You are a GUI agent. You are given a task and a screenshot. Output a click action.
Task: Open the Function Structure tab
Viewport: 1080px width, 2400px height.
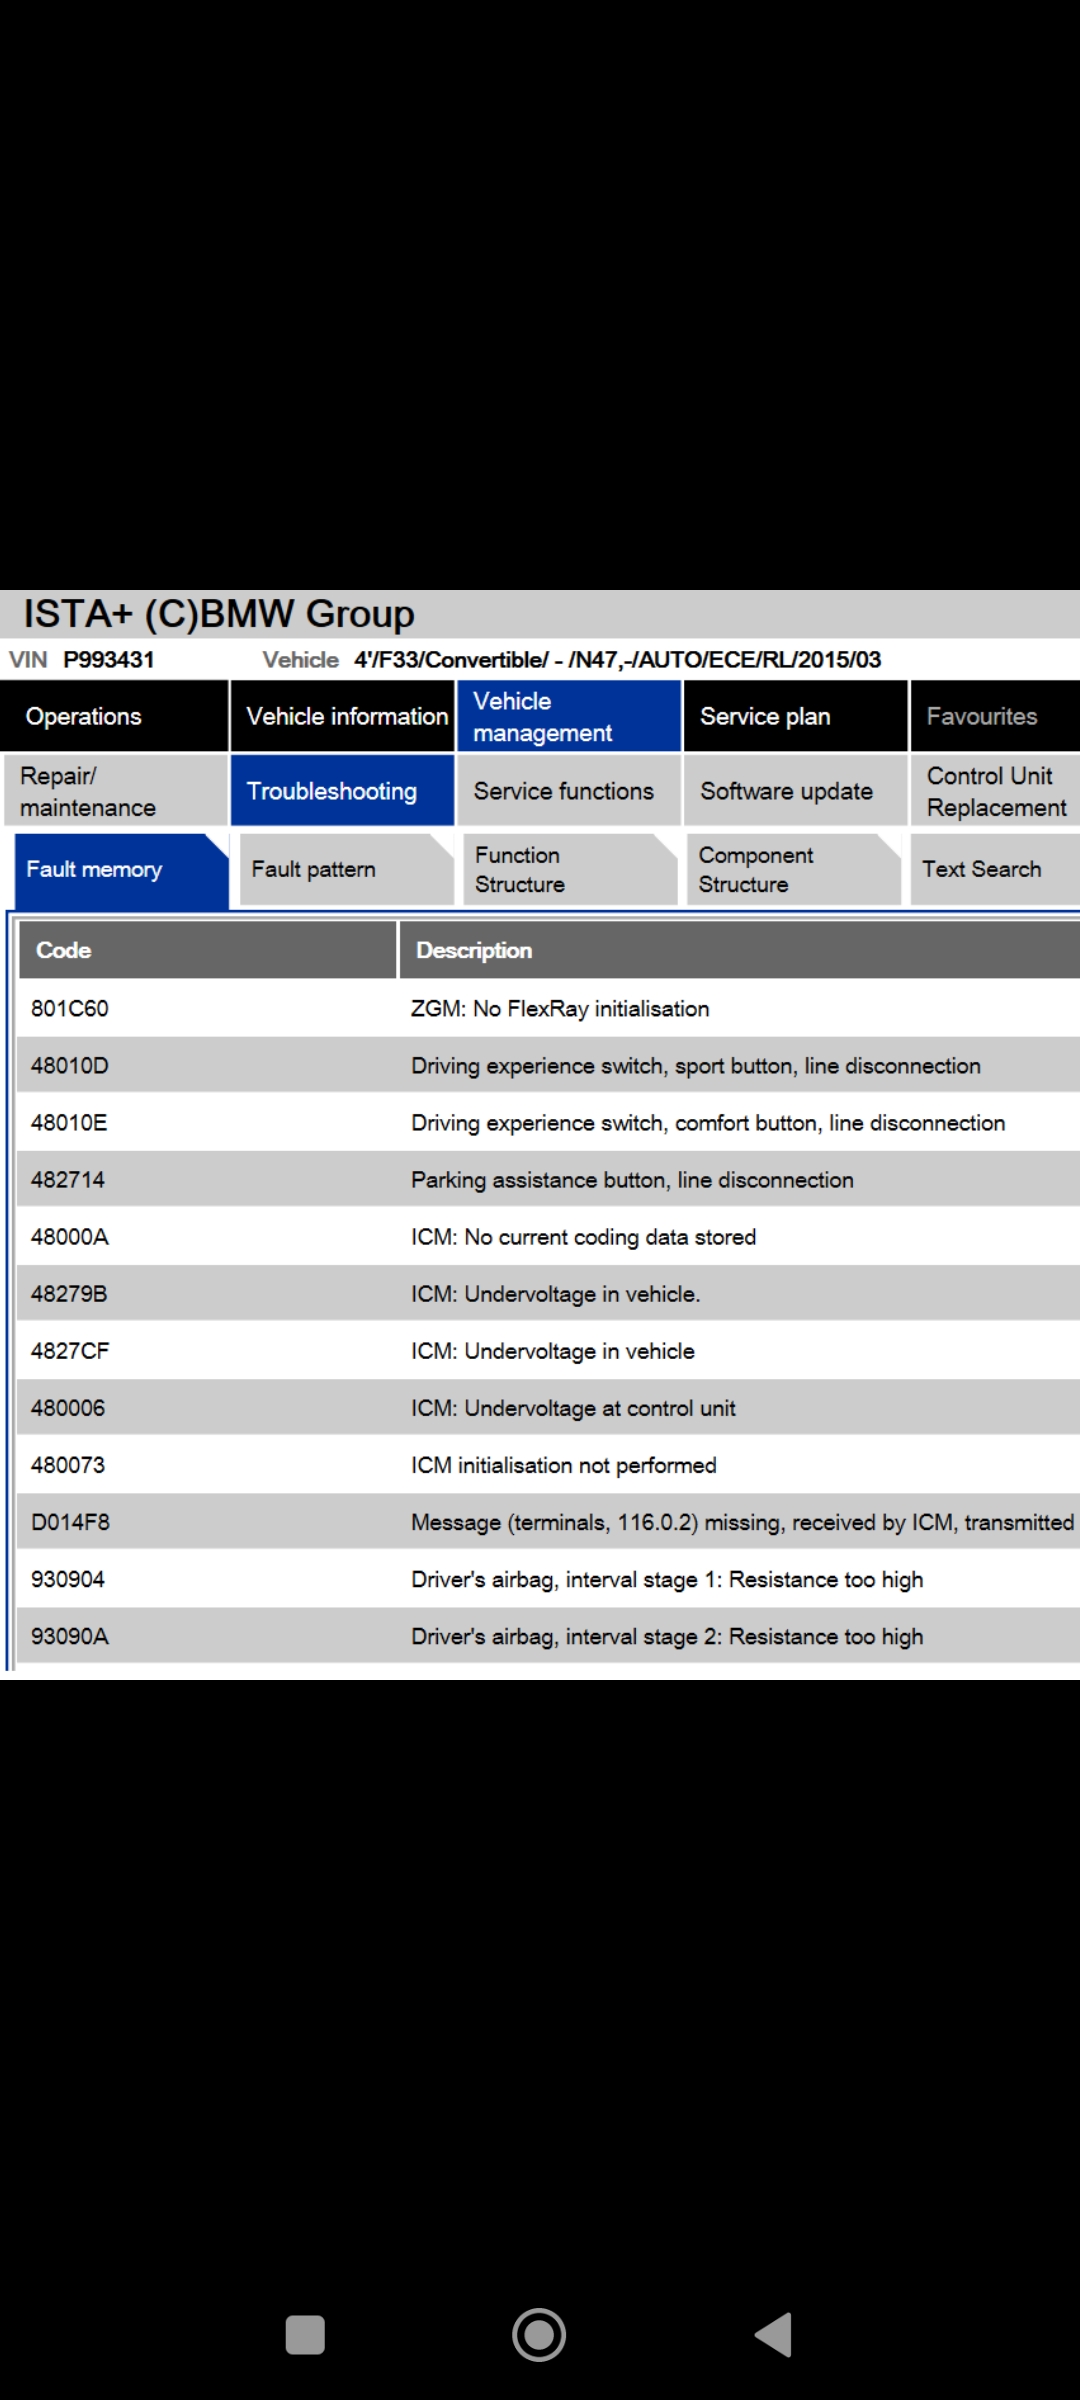[x=570, y=869]
